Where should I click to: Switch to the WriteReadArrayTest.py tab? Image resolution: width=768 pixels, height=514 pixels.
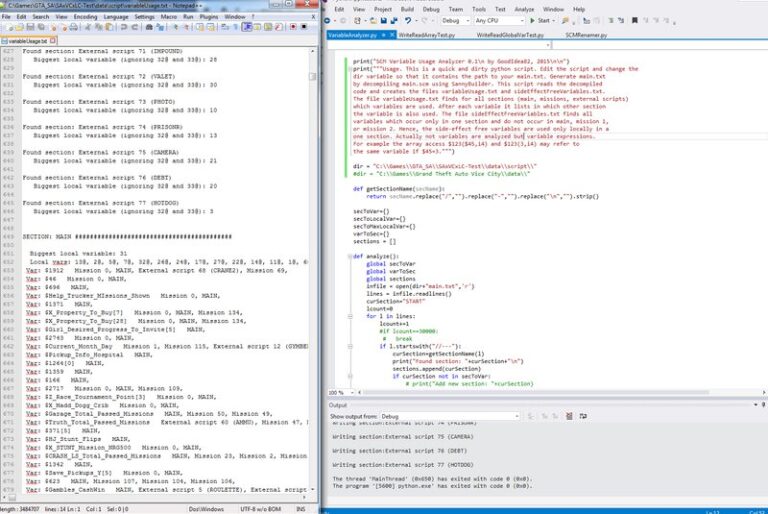[x=427, y=34]
